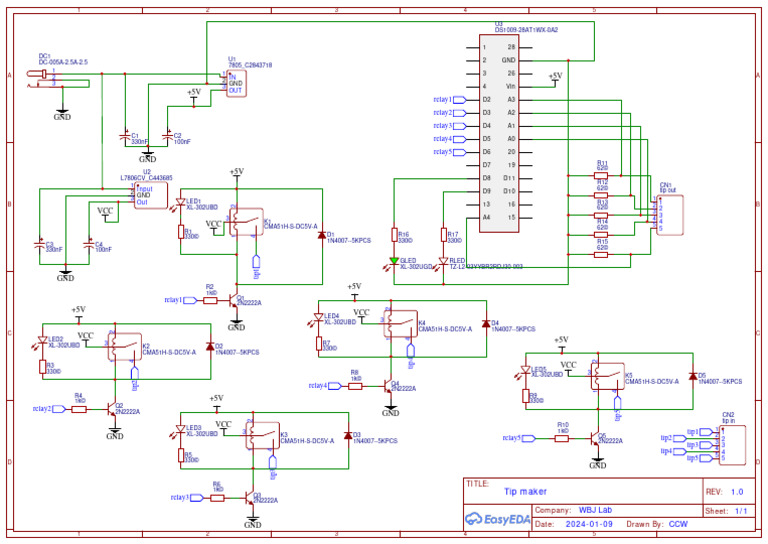Click capacitor C3 330nF symbol
This screenshot has width=768, height=544.
40,246
